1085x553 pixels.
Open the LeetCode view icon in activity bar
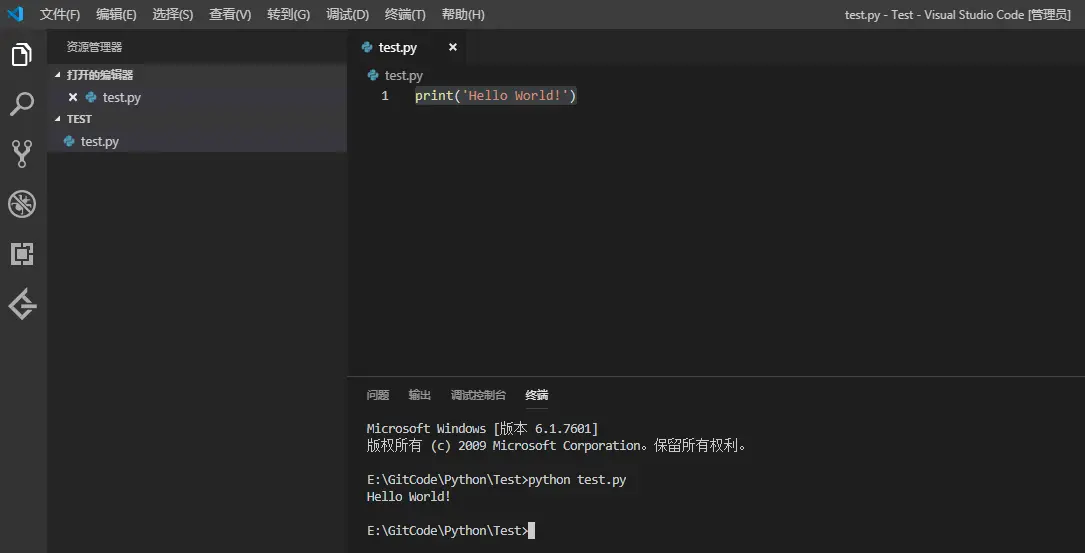pyautogui.click(x=22, y=304)
